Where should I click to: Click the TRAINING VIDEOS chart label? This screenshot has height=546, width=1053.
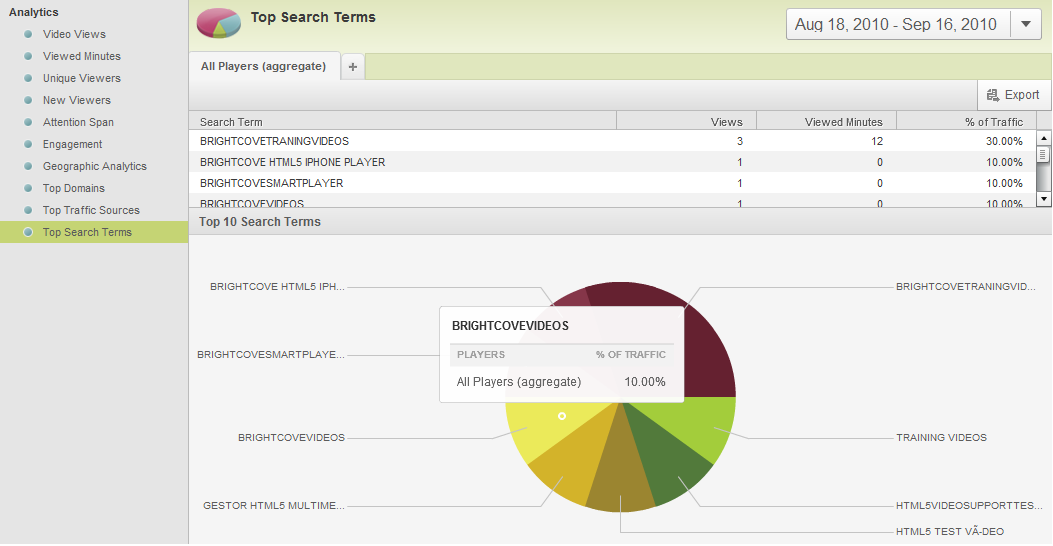click(942, 438)
